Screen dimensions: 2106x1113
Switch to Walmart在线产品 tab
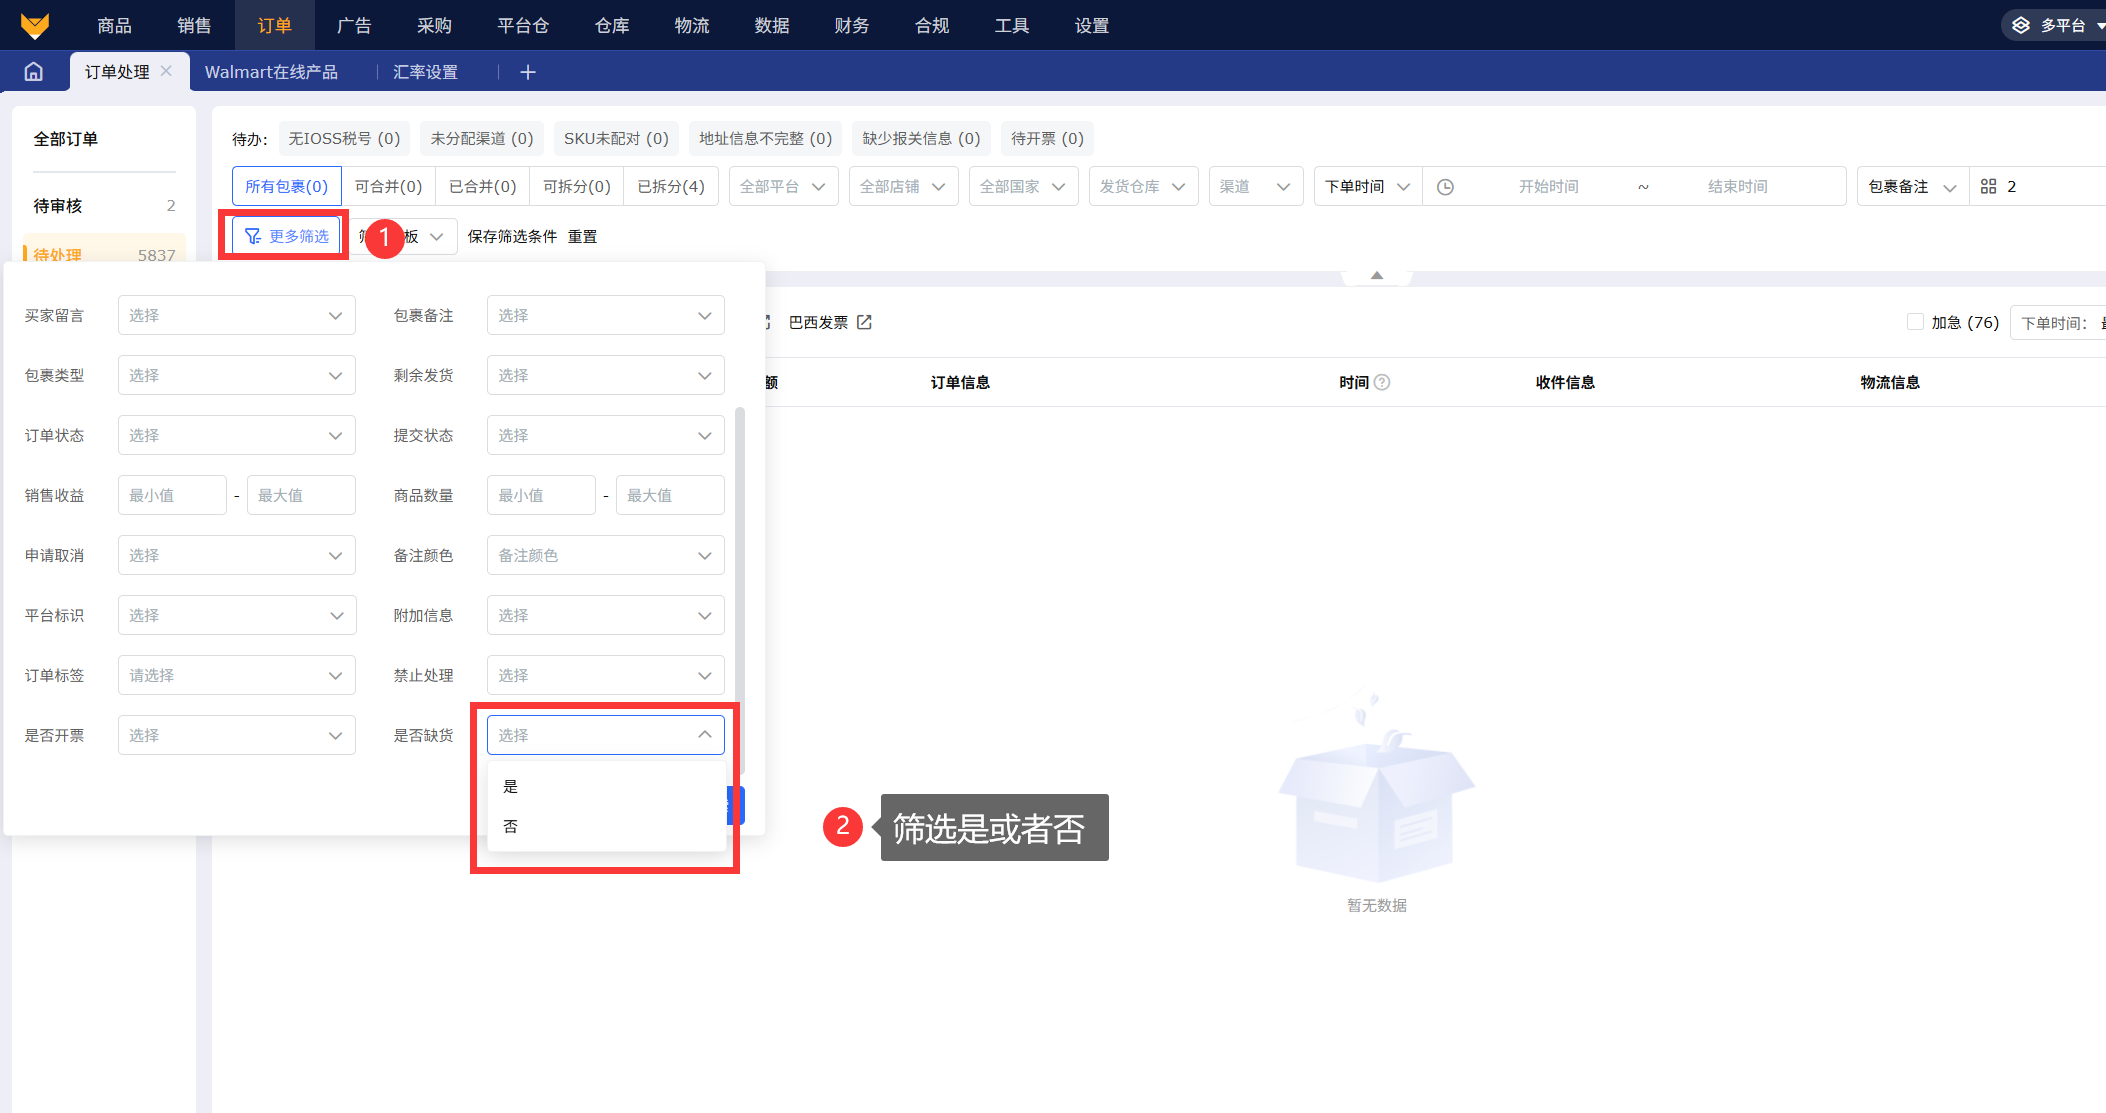[271, 72]
